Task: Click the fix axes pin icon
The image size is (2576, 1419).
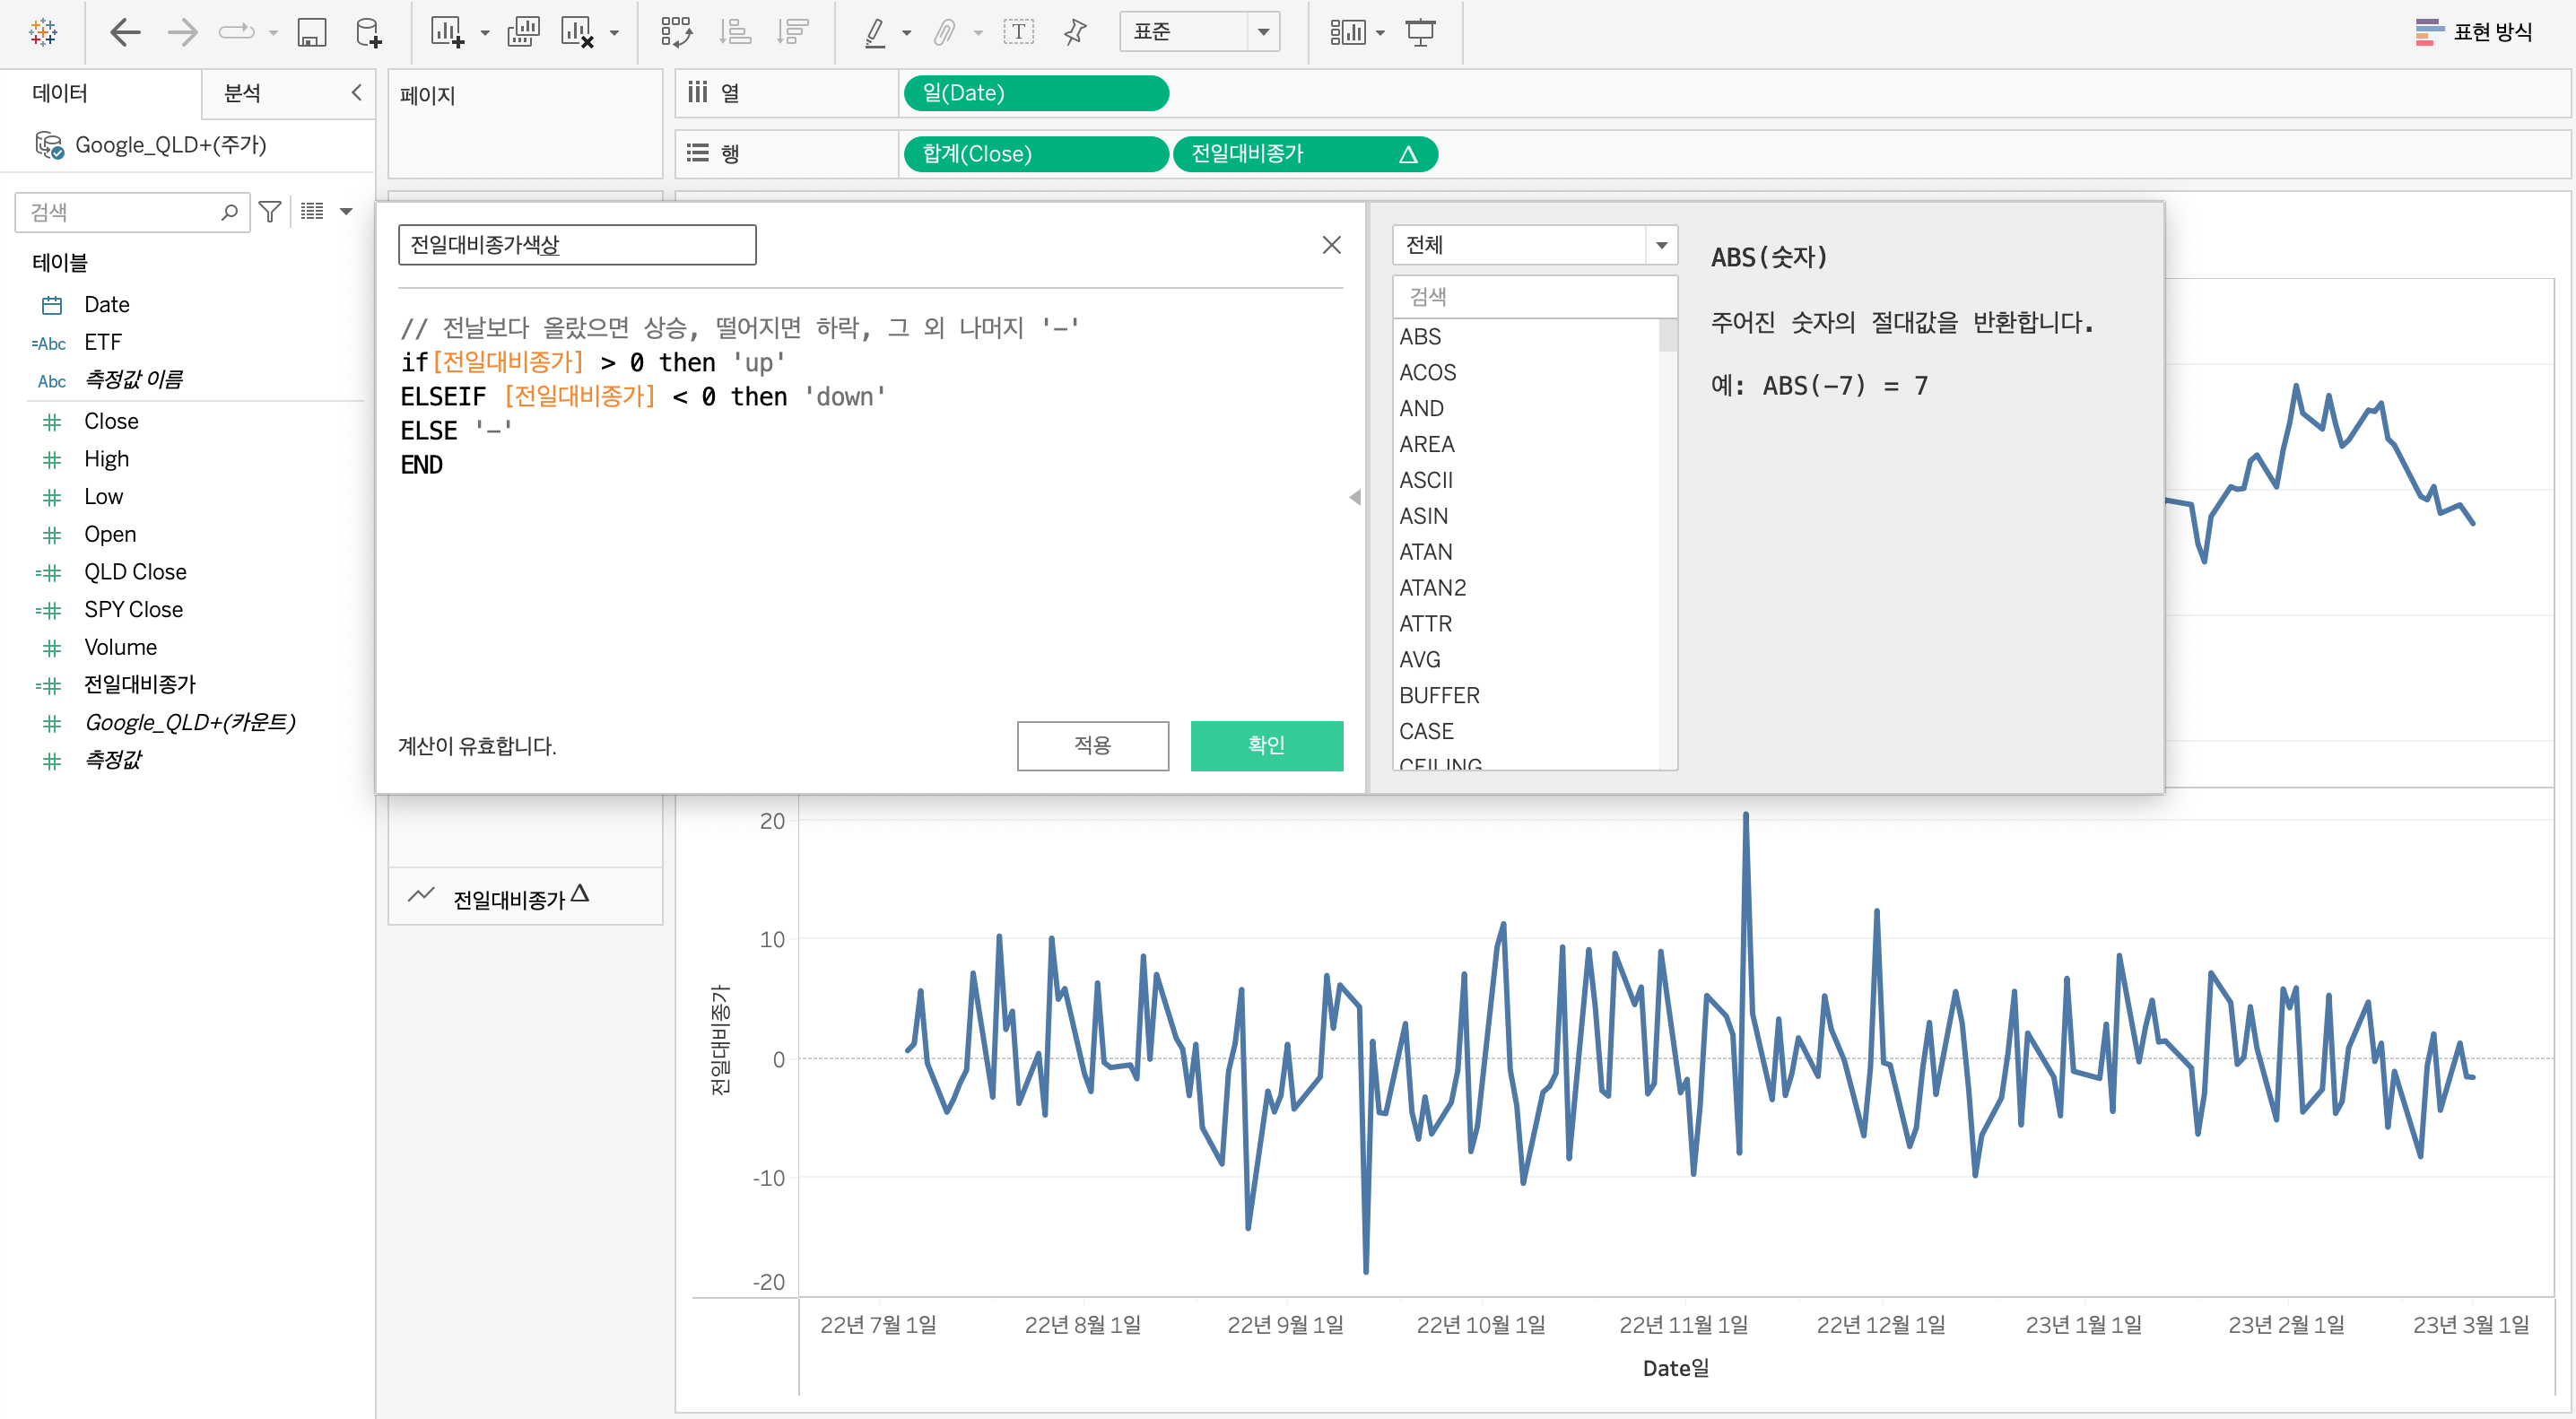Action: pos(1075,32)
